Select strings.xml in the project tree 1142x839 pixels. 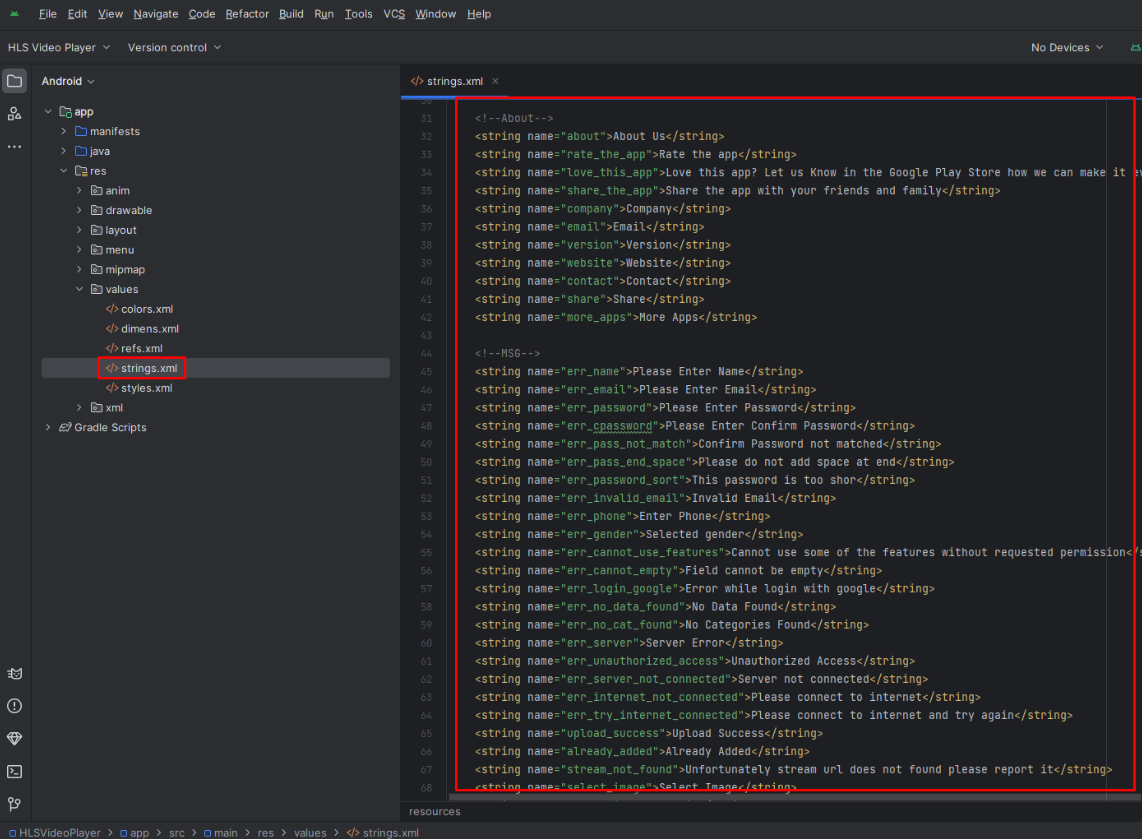pyautogui.click(x=149, y=368)
